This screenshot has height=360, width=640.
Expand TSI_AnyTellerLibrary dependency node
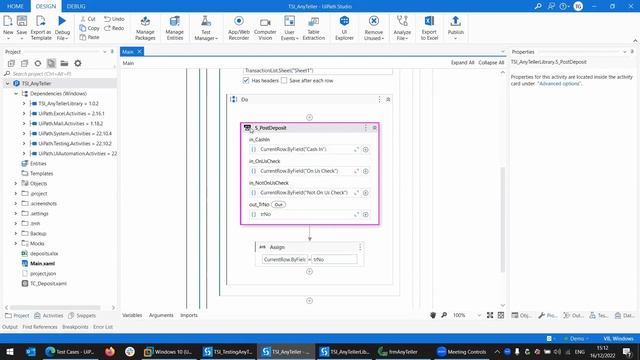click(x=24, y=104)
